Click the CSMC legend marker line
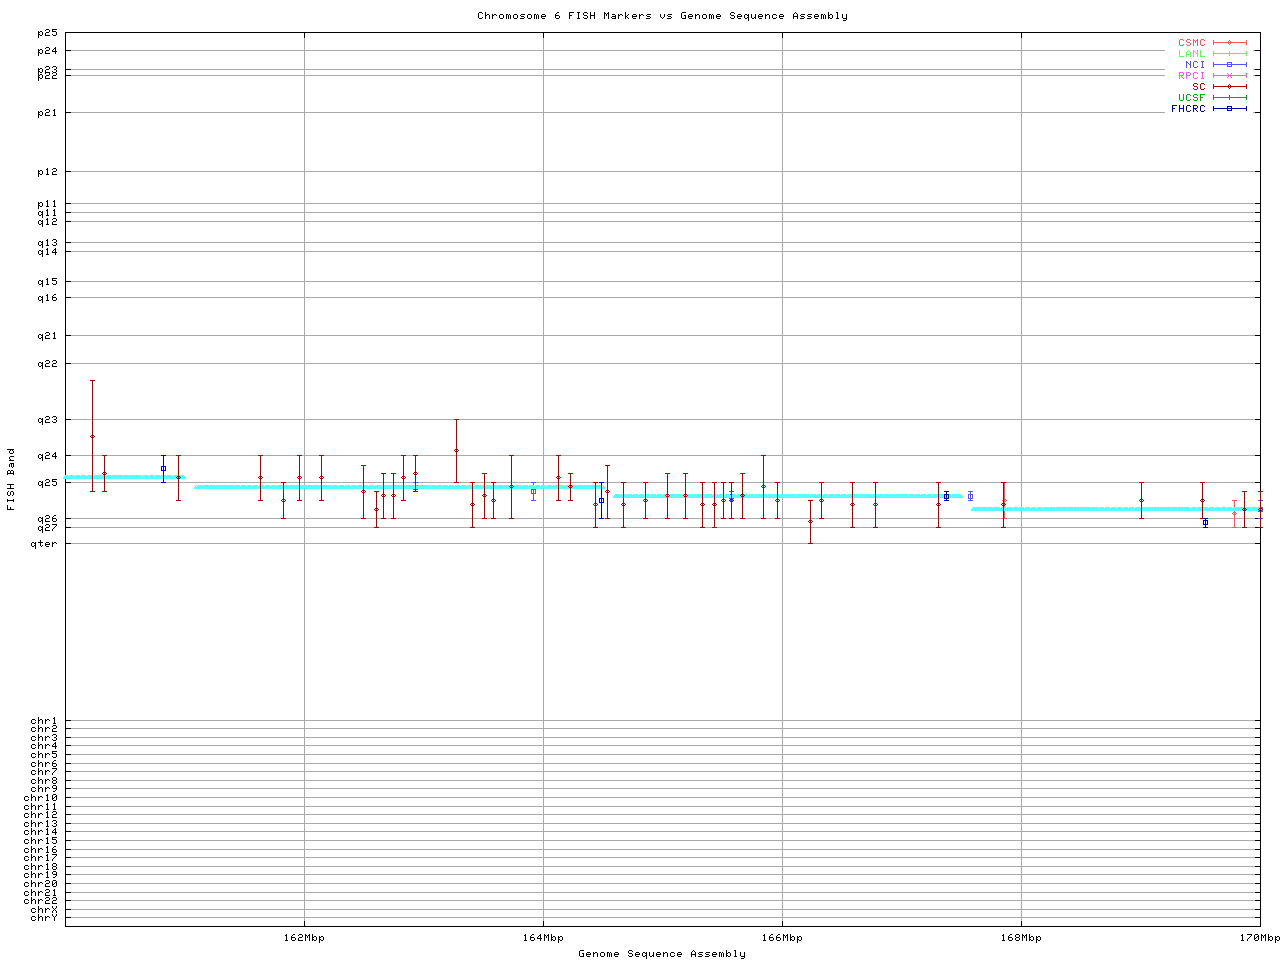The image size is (1280, 960). coord(1229,43)
